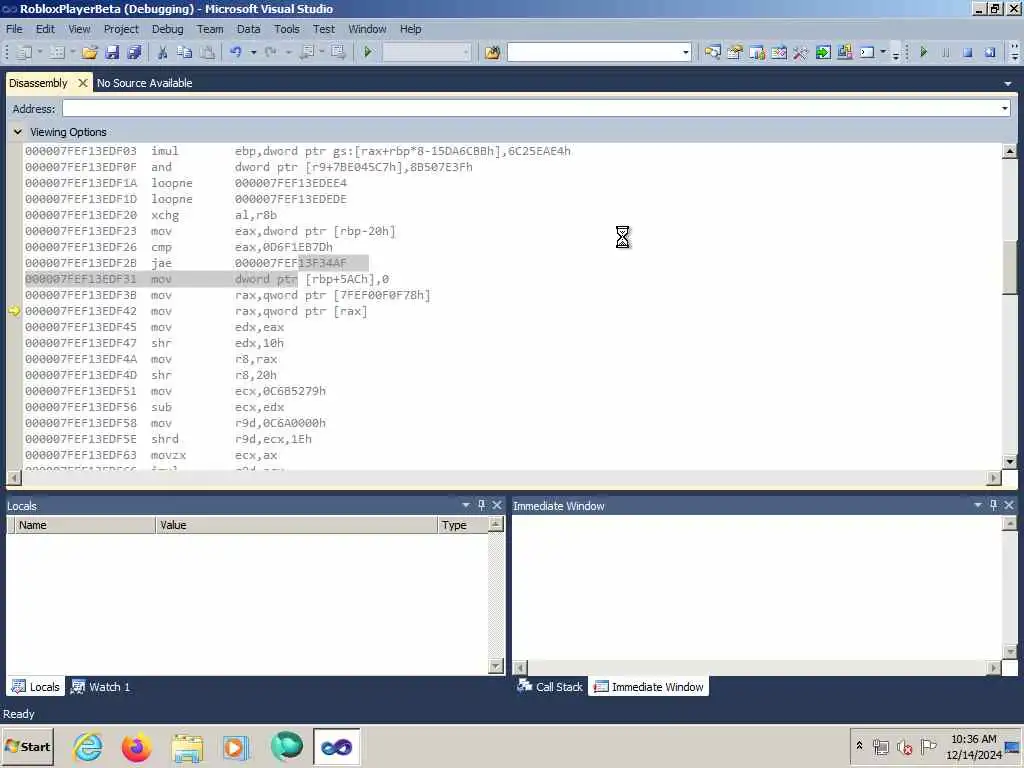Toggle auto-hide pin on Locals panel
This screenshot has height=768, width=1024.
[481, 505]
